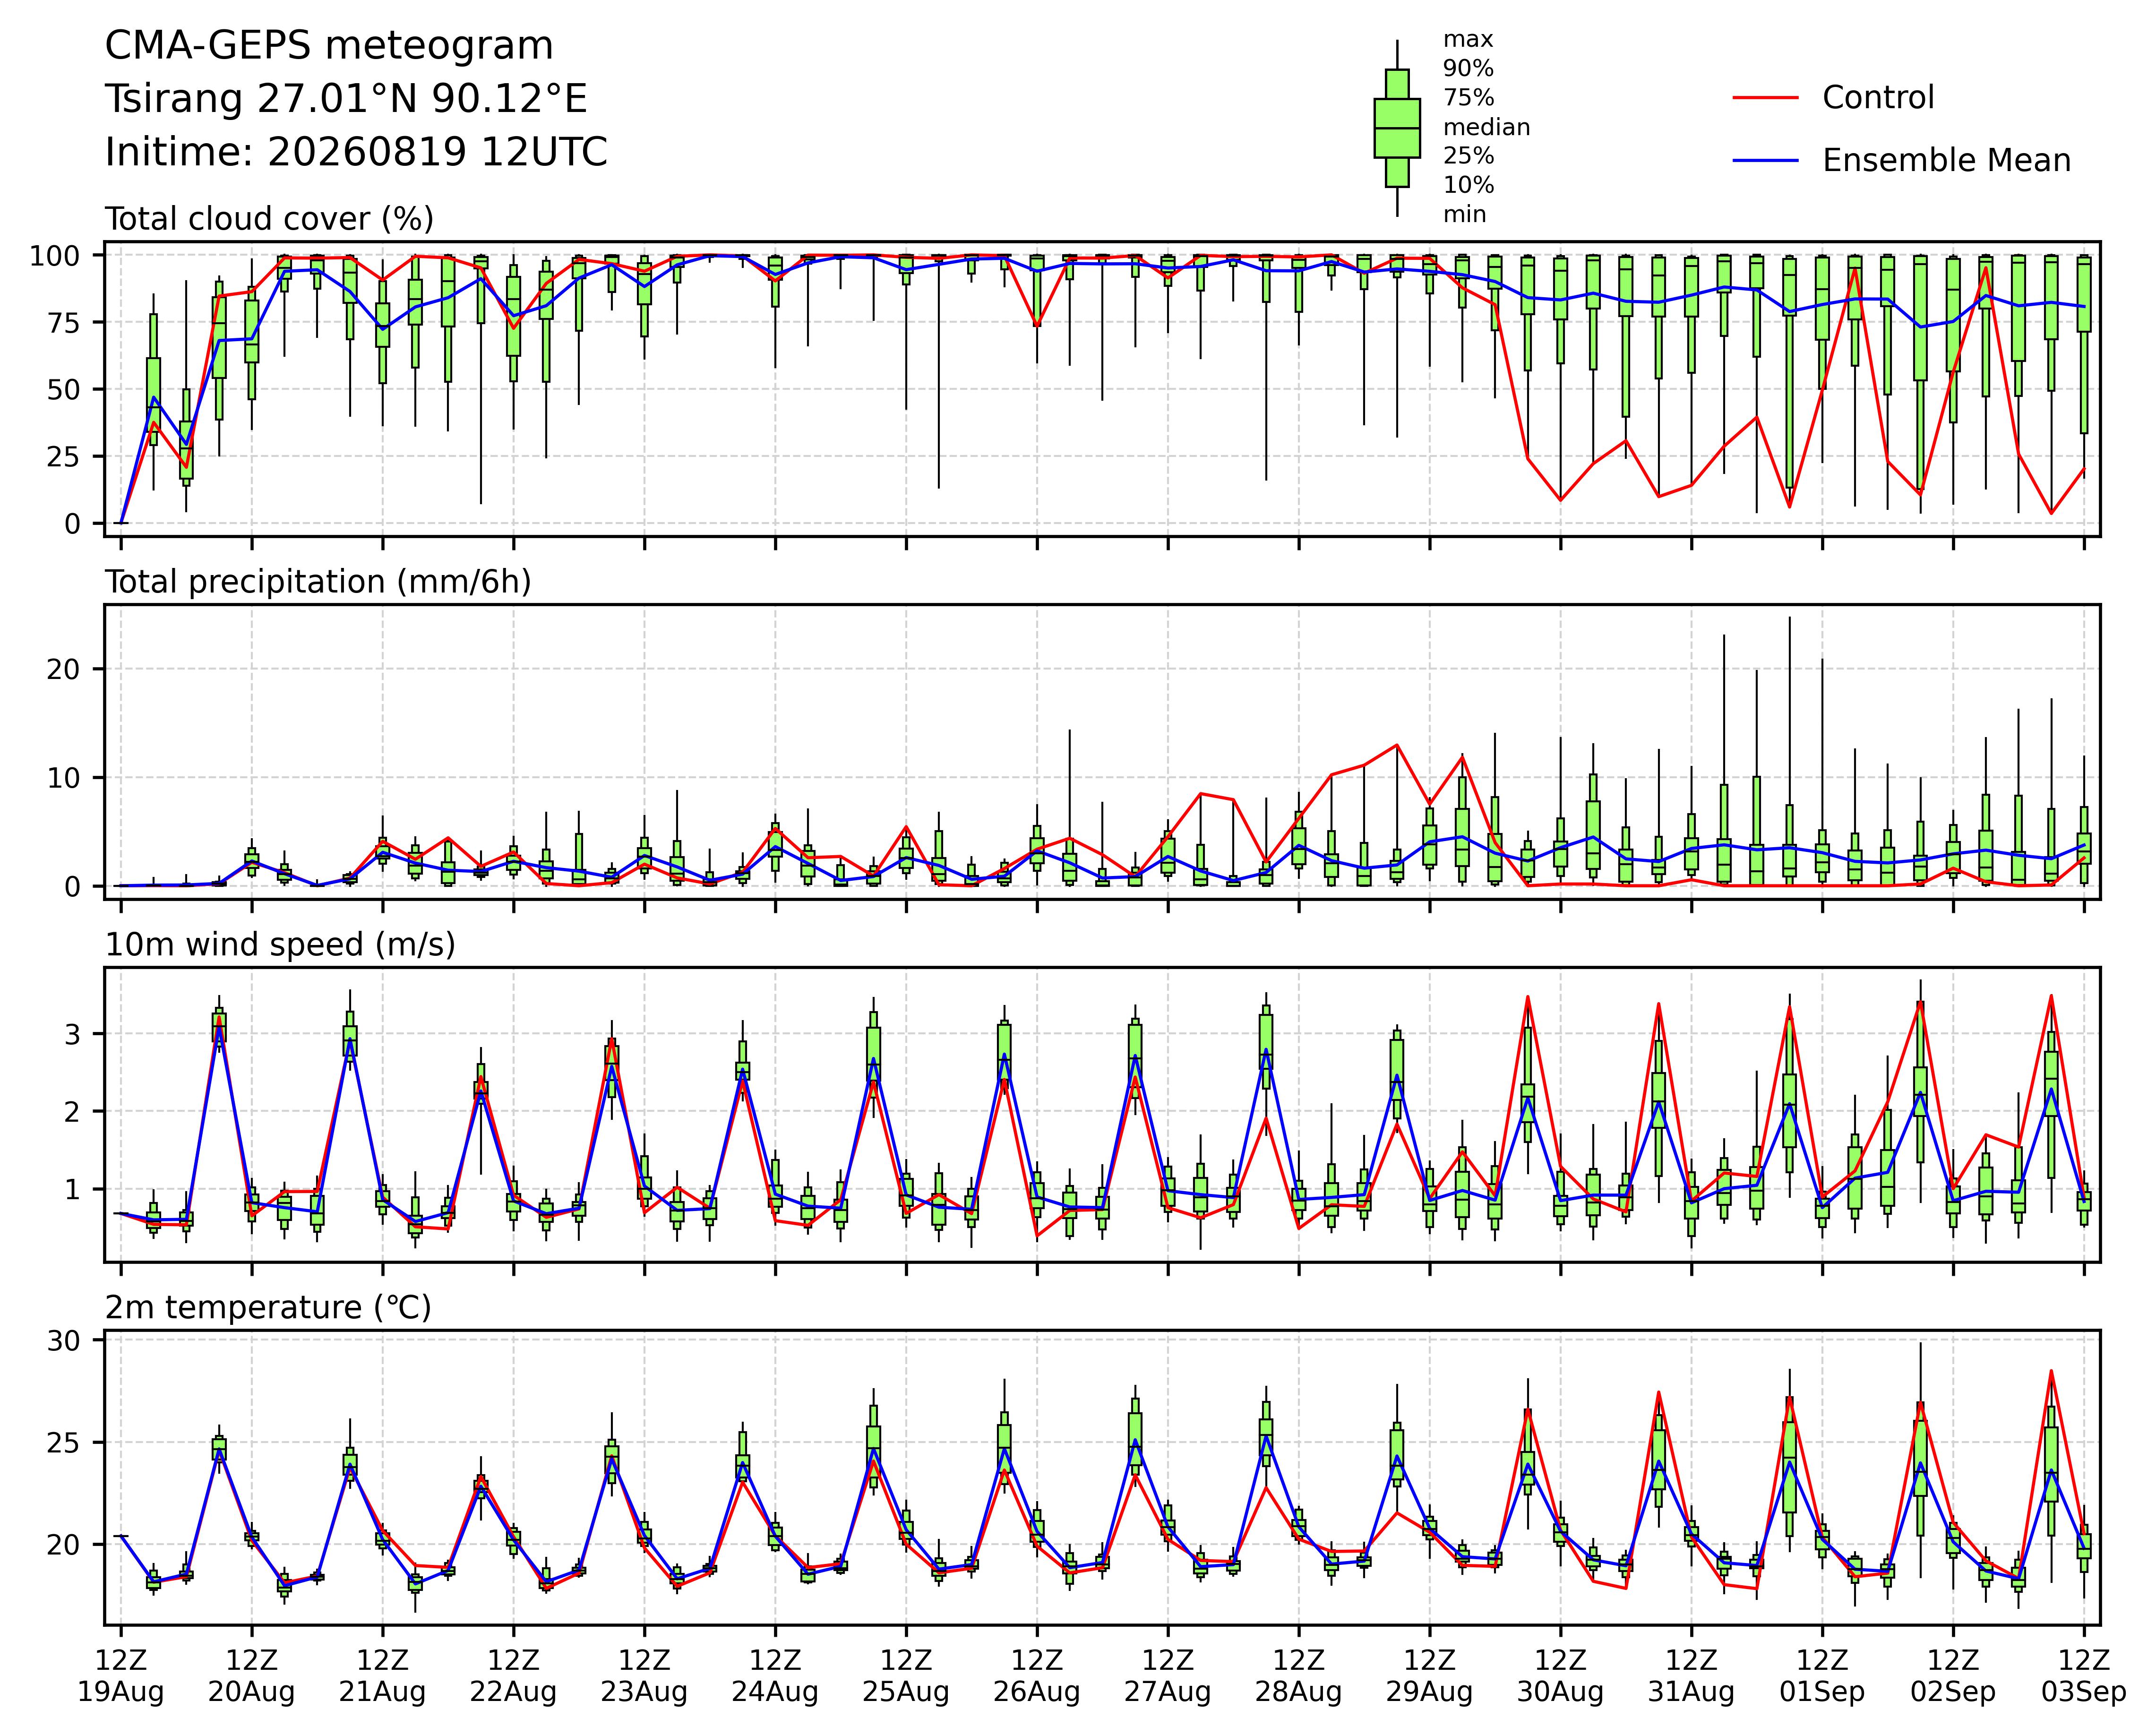Viewport: 2156px width, 1735px height.
Task: Click the Initime 20260819 12UTC label
Action: tap(356, 152)
